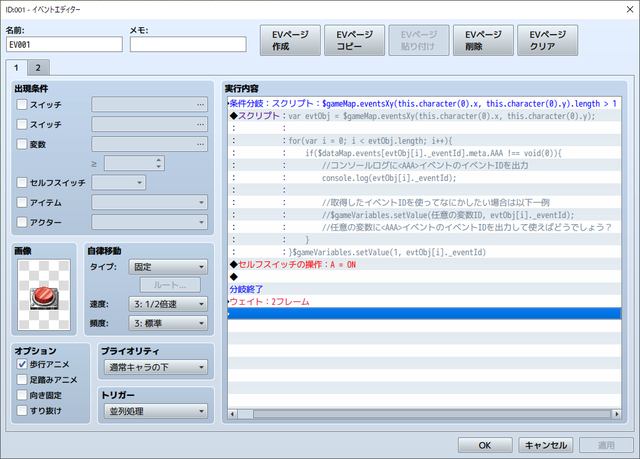Toggle the 向き固定 option
The width and height of the screenshot is (640, 459).
point(22,395)
